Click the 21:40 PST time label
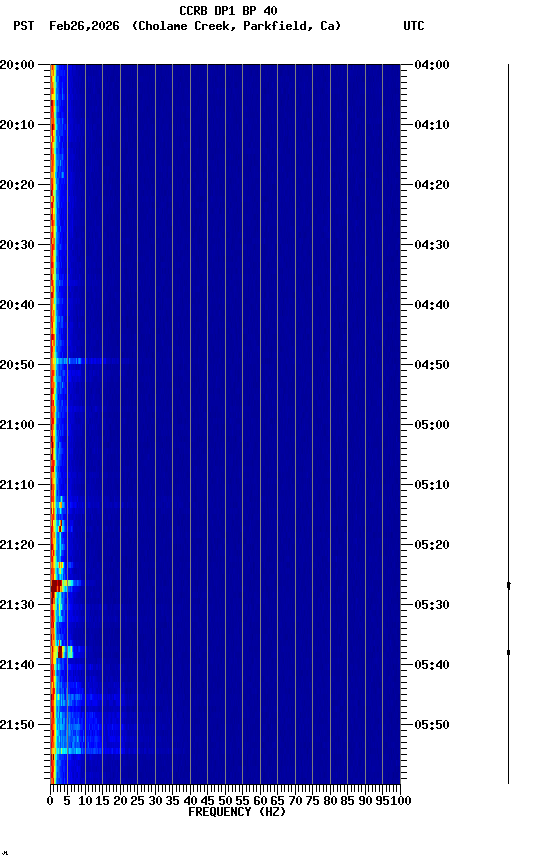The width and height of the screenshot is (552, 864). pos(17,666)
